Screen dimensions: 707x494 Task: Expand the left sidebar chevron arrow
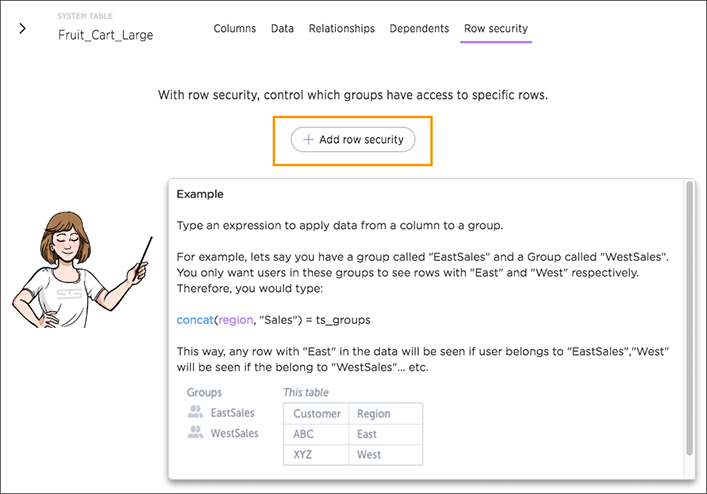23,28
